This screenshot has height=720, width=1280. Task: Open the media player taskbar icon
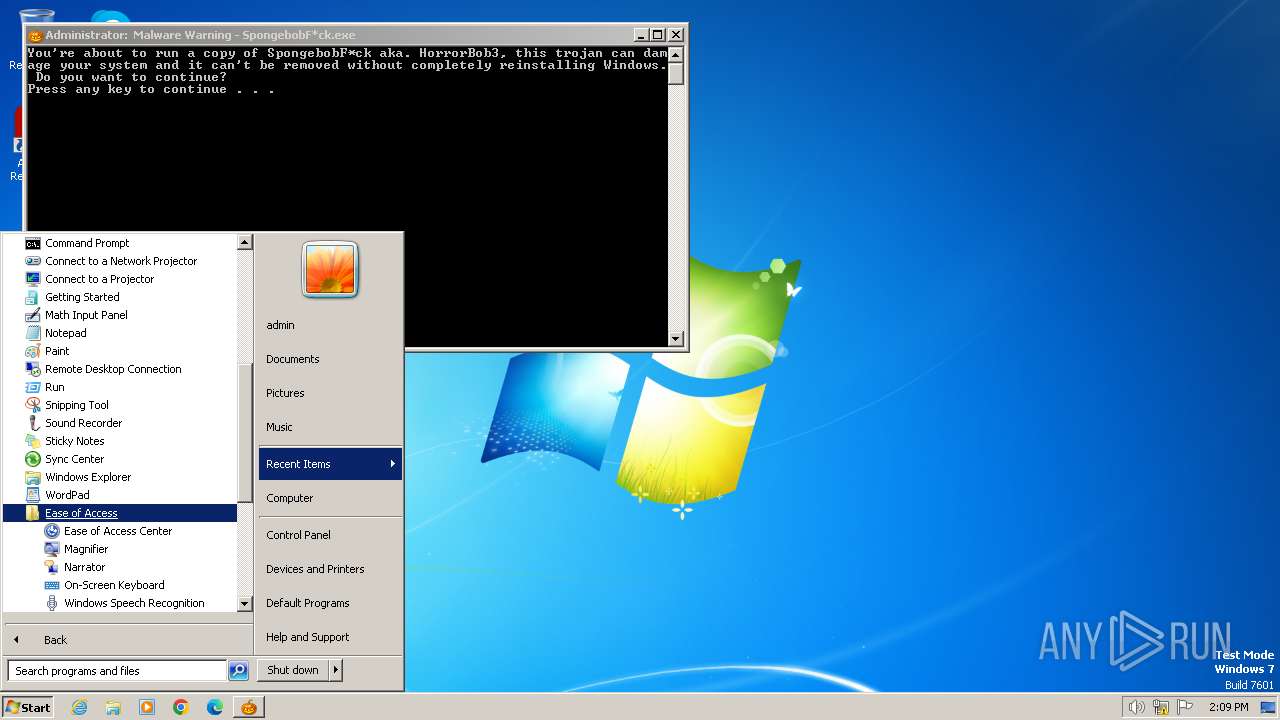click(x=147, y=707)
